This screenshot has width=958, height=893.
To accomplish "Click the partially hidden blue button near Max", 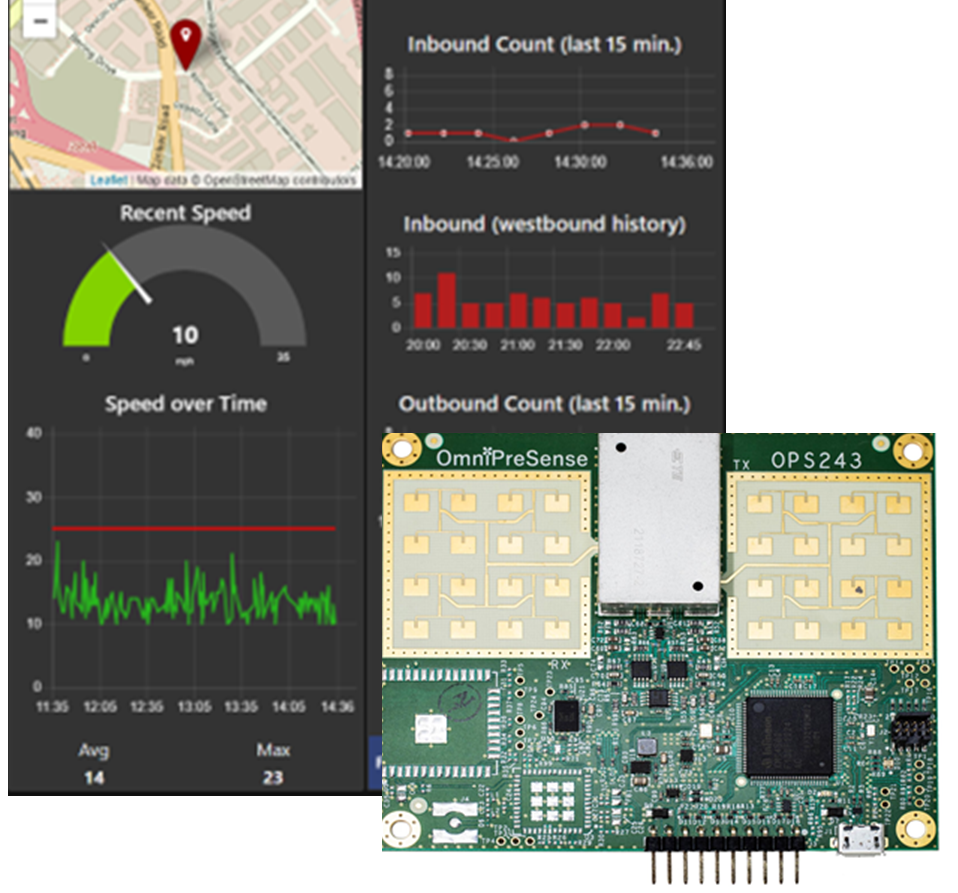I will click(374, 760).
